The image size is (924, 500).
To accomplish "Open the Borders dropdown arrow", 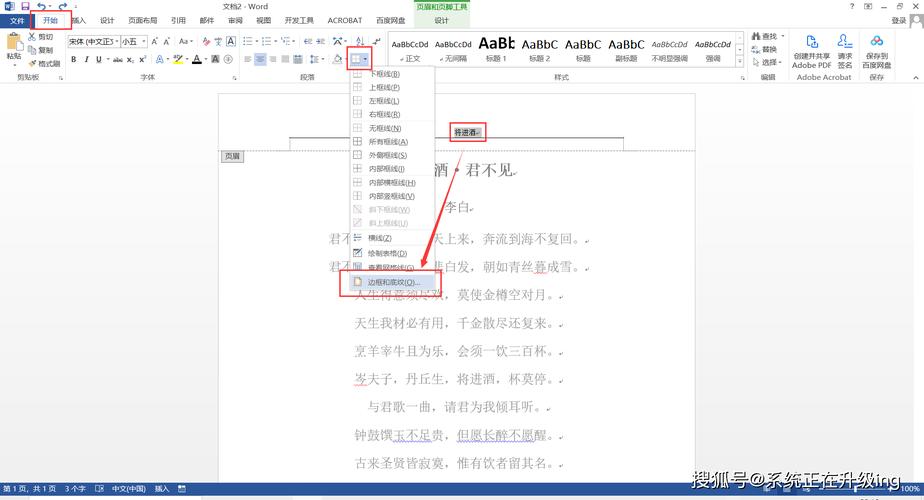I will [366, 59].
